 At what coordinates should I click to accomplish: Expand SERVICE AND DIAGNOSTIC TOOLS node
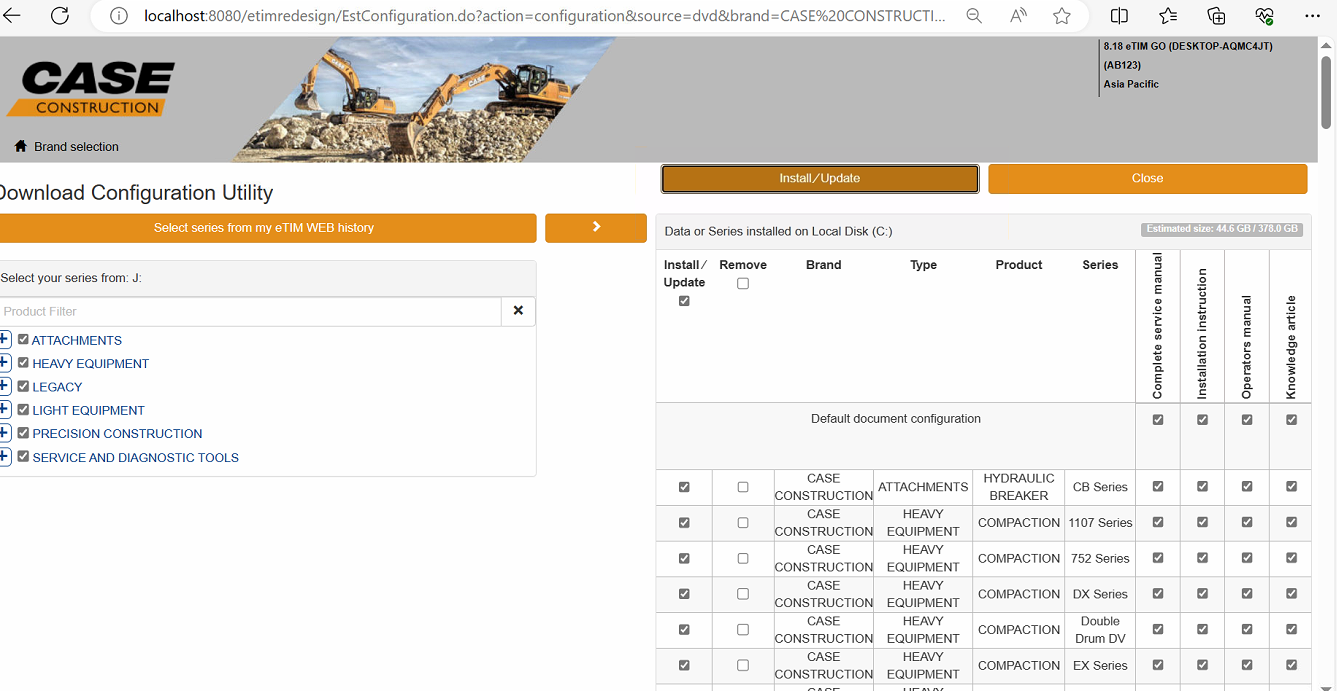(x=5, y=457)
